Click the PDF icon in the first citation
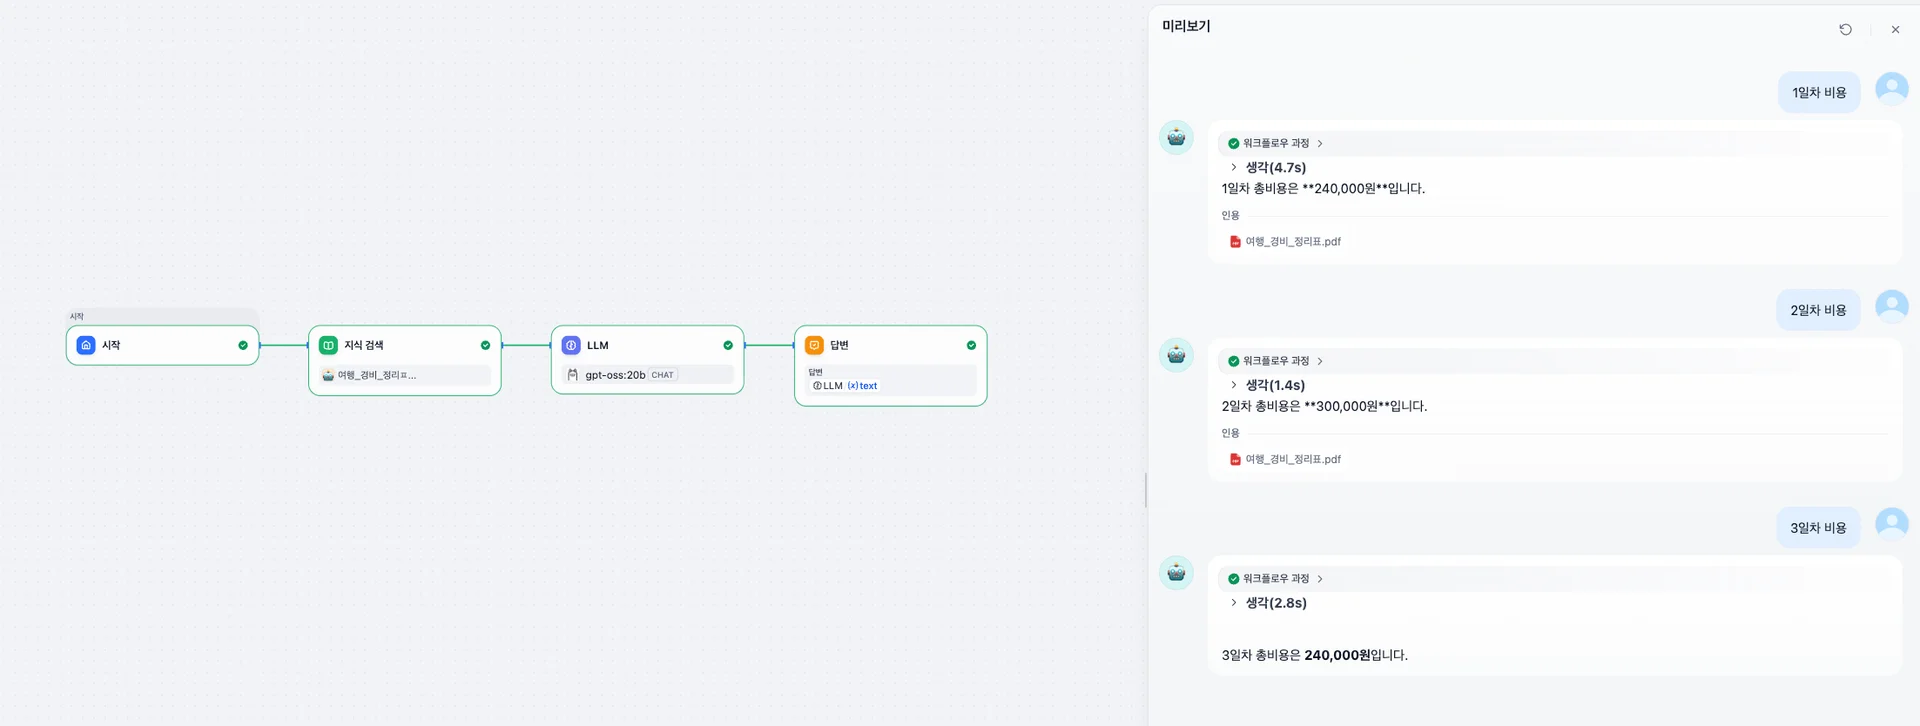 tap(1235, 241)
